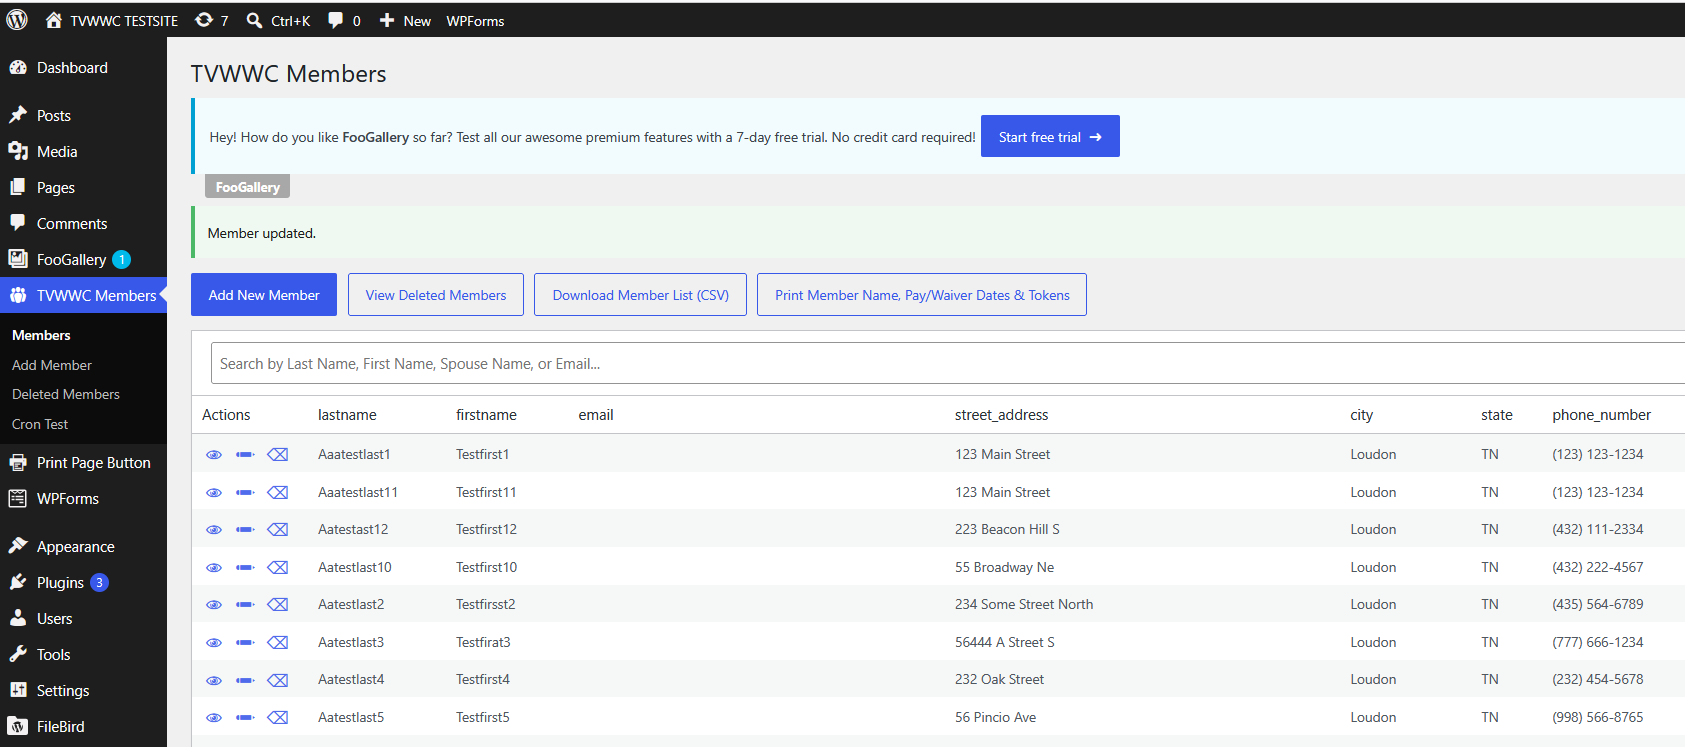The width and height of the screenshot is (1685, 747).
Task: Delete member Aatestlast2 with the X icon
Action: point(278,604)
